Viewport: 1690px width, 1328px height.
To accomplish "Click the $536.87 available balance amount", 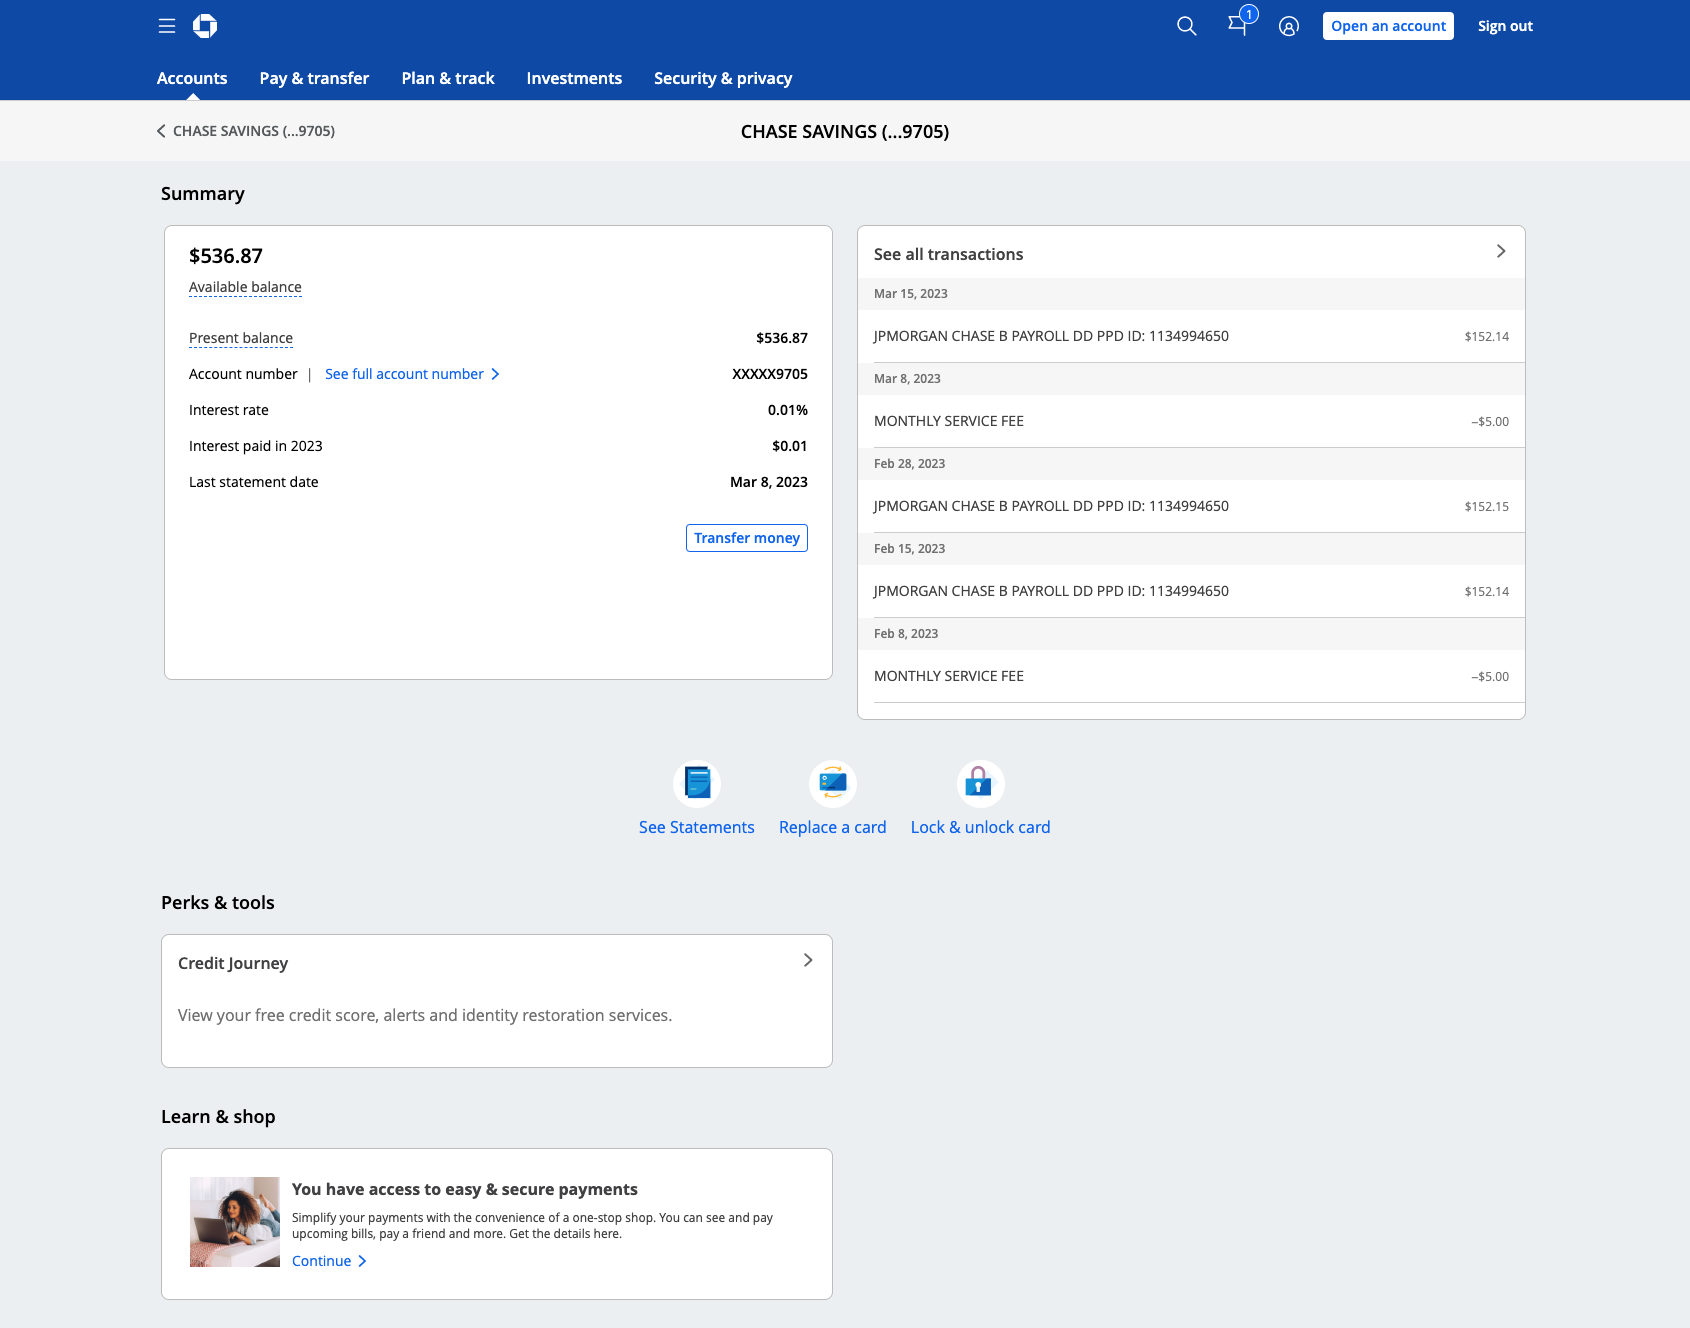I will pos(226,256).
